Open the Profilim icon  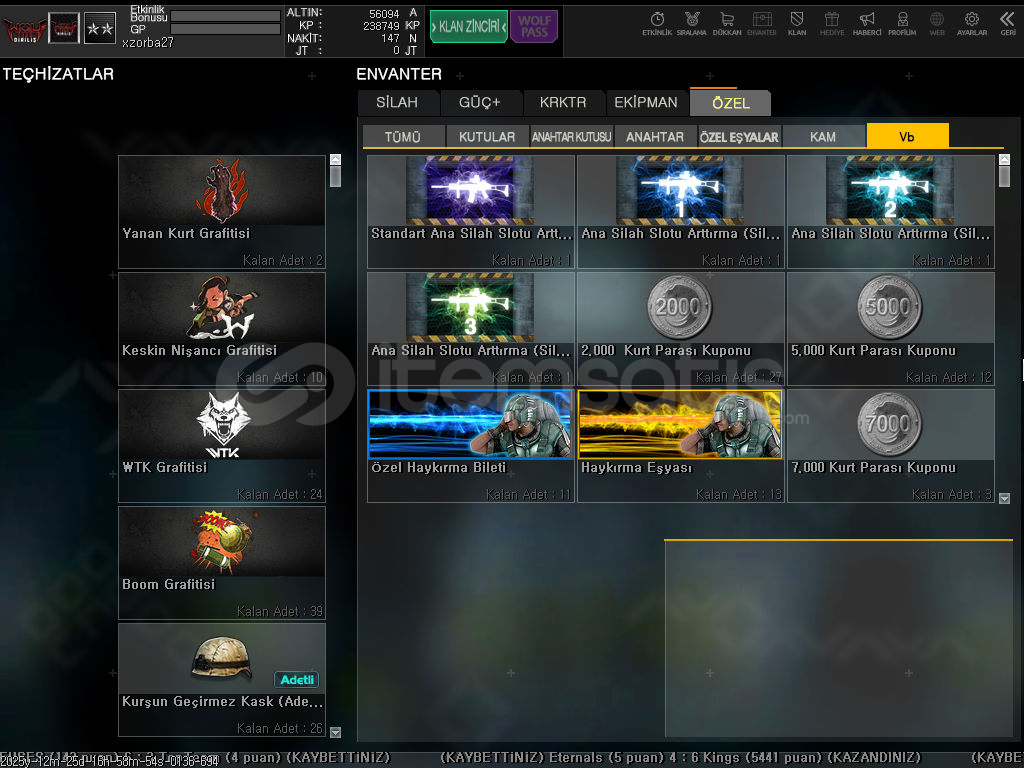902,24
